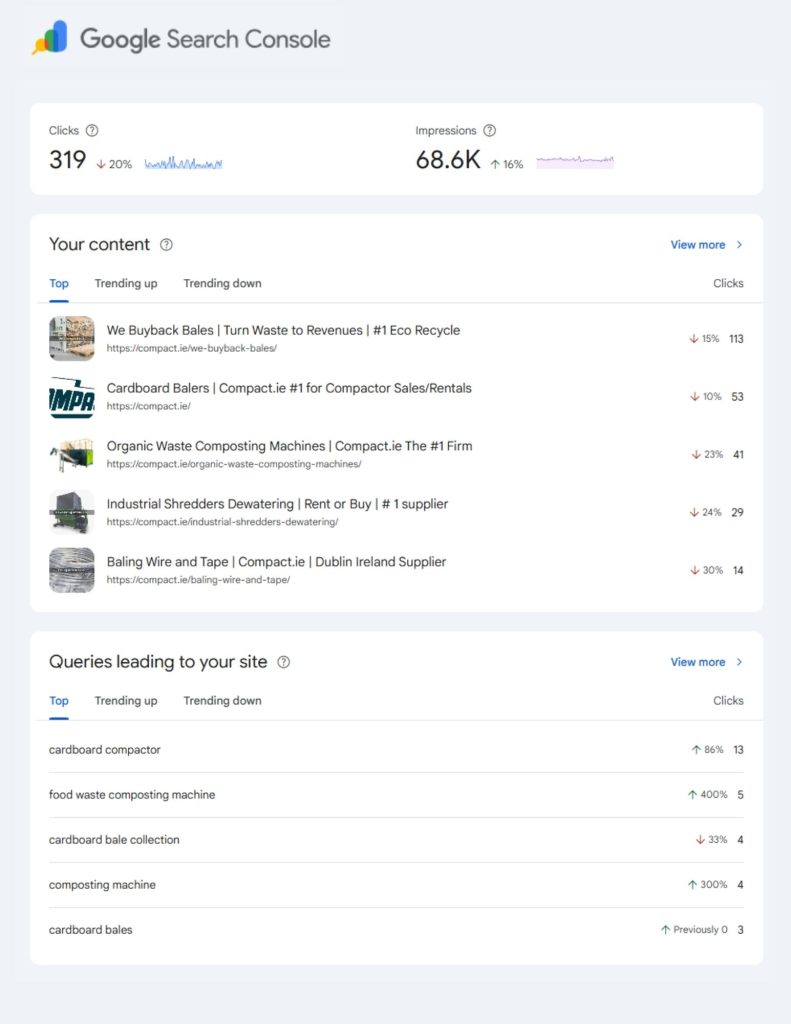Open the compact.ie/we-buyback-bales/ URL link
Image resolution: width=791 pixels, height=1024 pixels.
coord(191,349)
